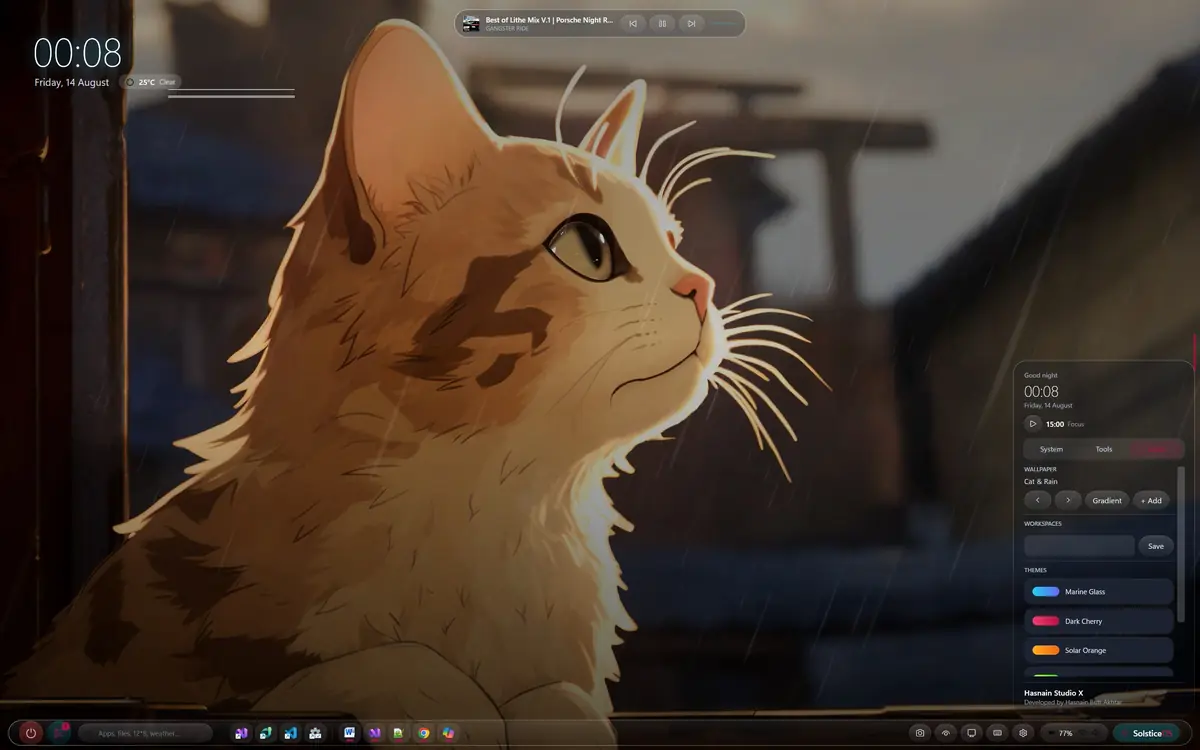Launch the purple Visual Studio dock icon
The width and height of the screenshot is (1200, 750).
tap(241, 733)
